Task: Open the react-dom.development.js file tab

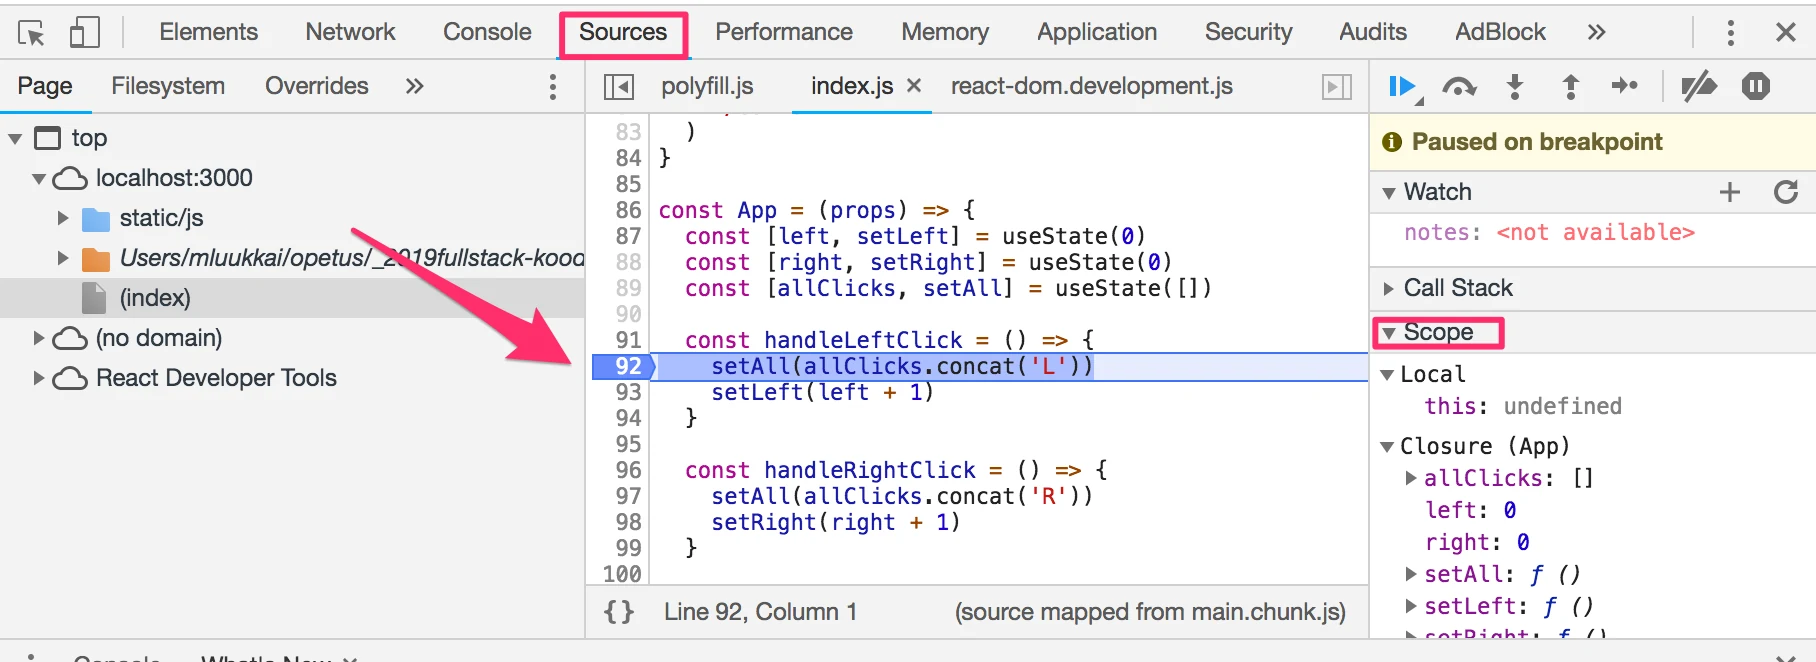Action: pos(1092,86)
